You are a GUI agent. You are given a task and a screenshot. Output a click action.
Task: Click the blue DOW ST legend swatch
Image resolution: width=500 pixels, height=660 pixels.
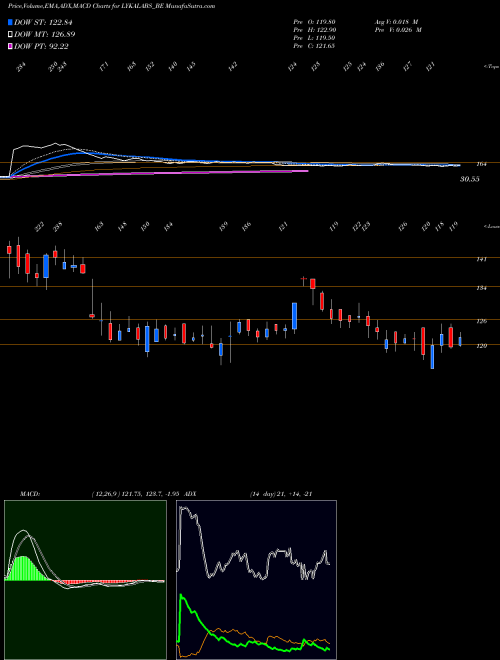[x=10, y=22]
